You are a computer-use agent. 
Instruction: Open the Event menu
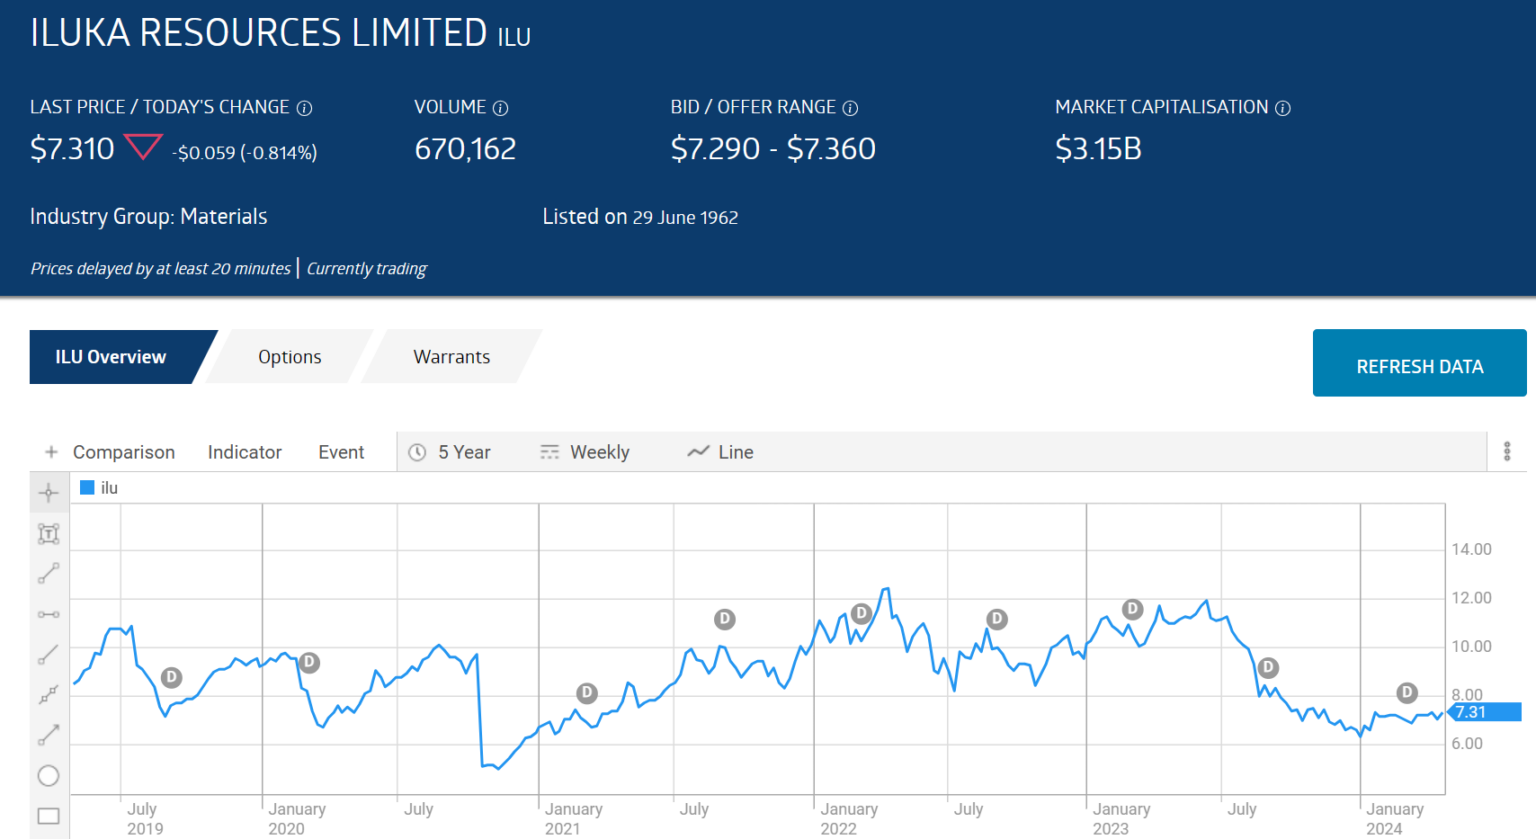click(341, 452)
